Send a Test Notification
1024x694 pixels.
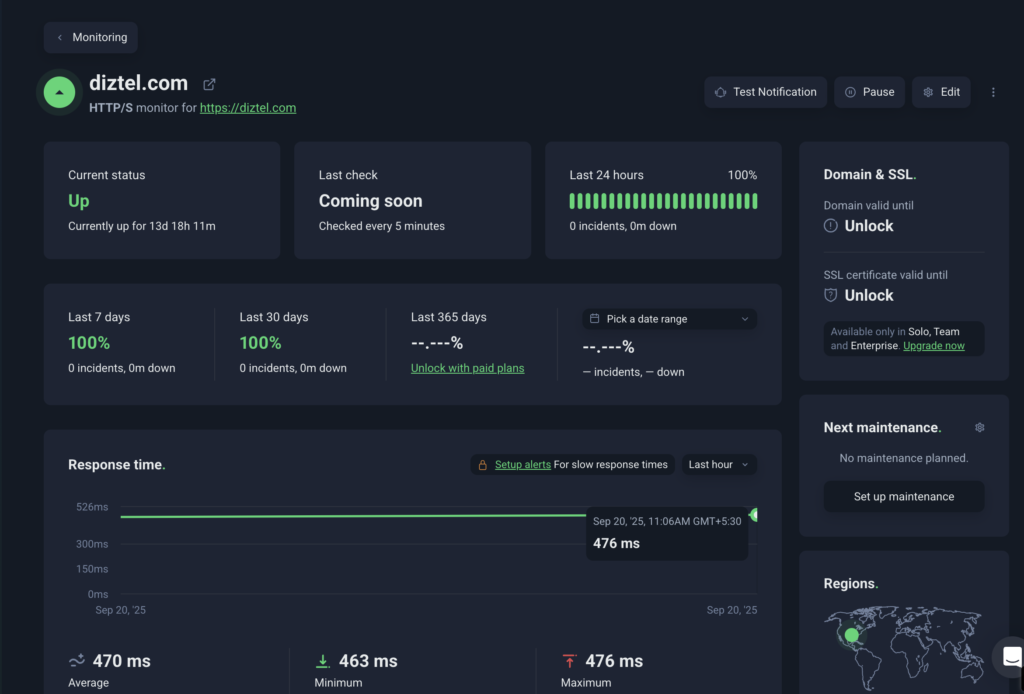click(x=765, y=92)
